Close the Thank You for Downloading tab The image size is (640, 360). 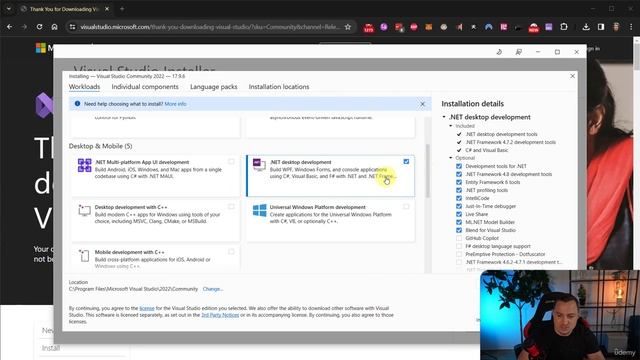[x=107, y=9]
